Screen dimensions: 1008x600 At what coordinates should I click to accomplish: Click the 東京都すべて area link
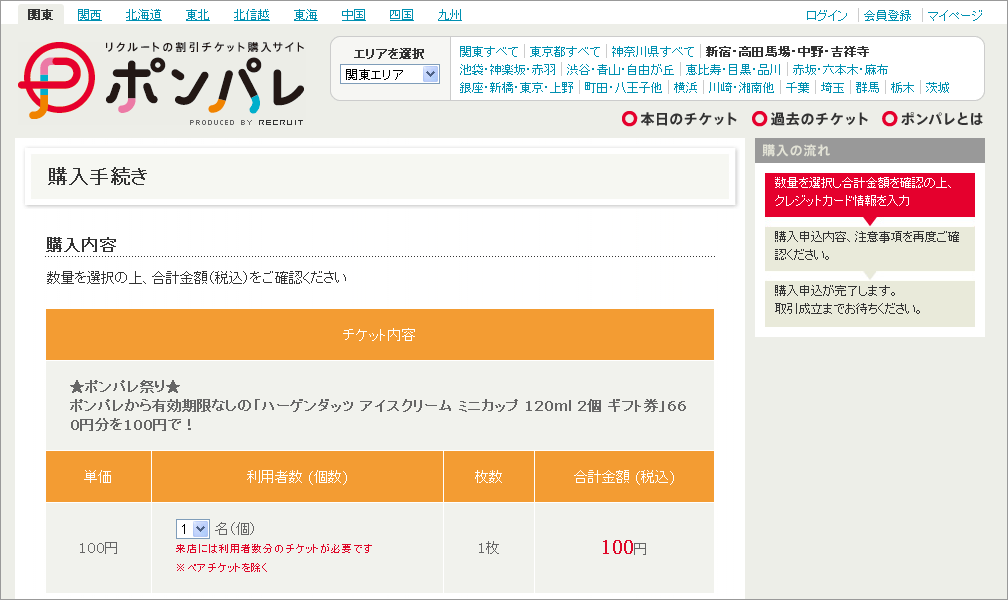[x=565, y=51]
